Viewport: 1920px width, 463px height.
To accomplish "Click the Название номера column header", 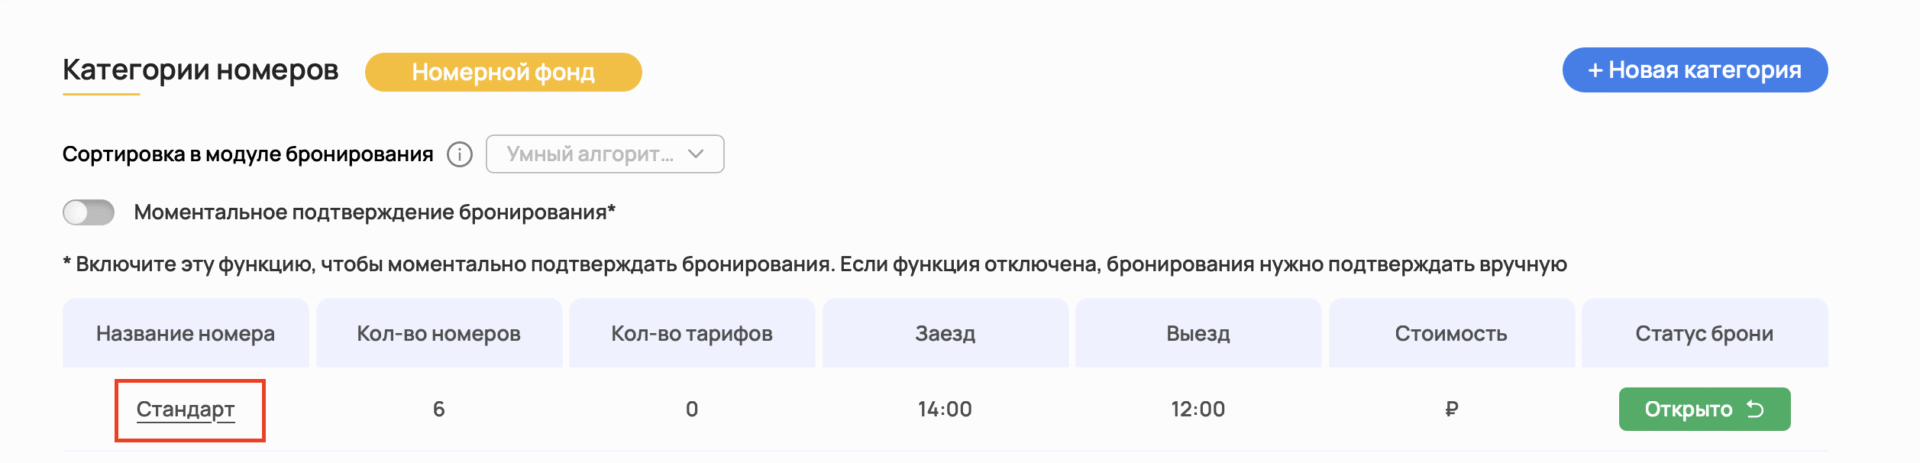I will [185, 334].
